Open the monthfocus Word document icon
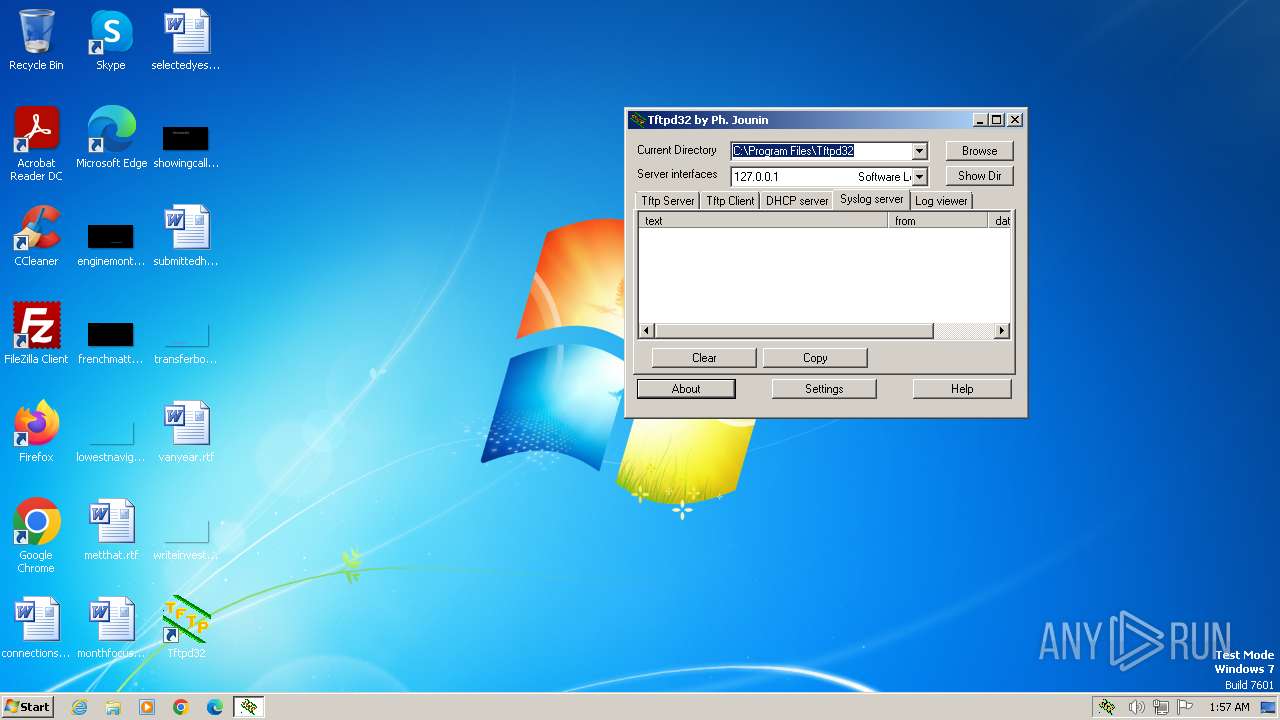 (x=111, y=628)
